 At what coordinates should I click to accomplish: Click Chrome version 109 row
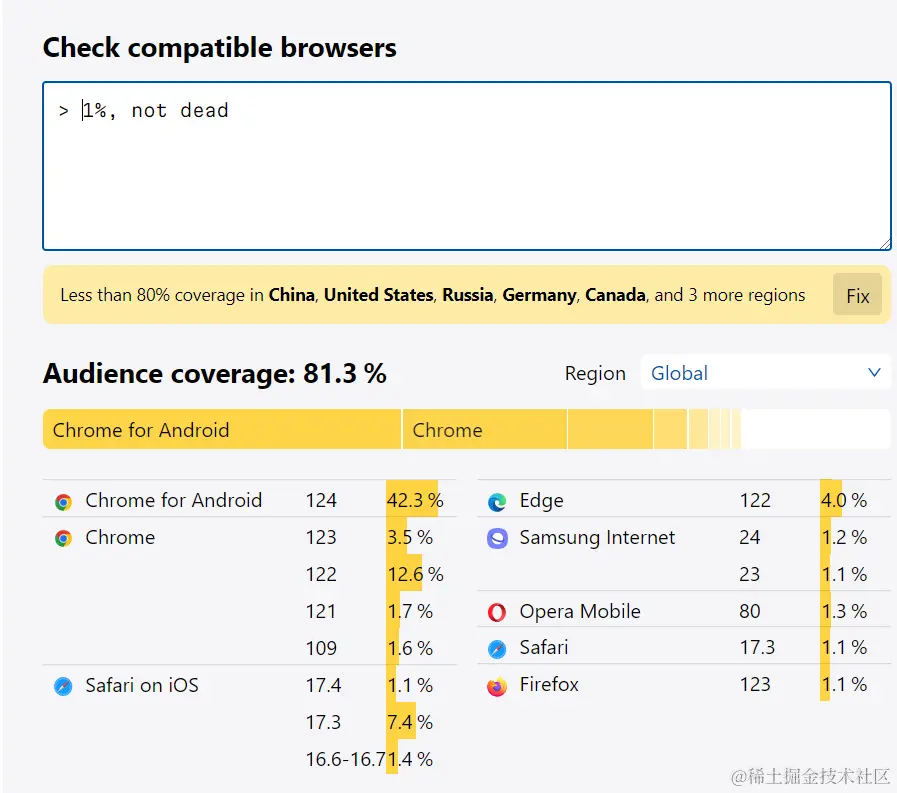[x=321, y=648]
